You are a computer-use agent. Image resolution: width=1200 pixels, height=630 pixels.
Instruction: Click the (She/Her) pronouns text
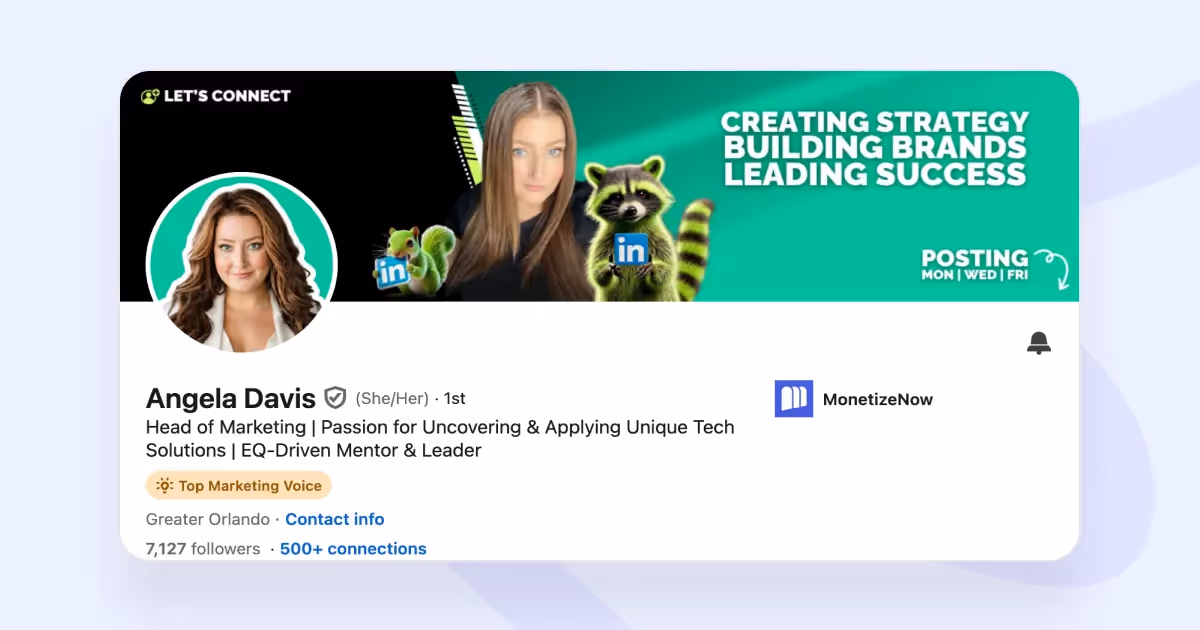pos(392,398)
